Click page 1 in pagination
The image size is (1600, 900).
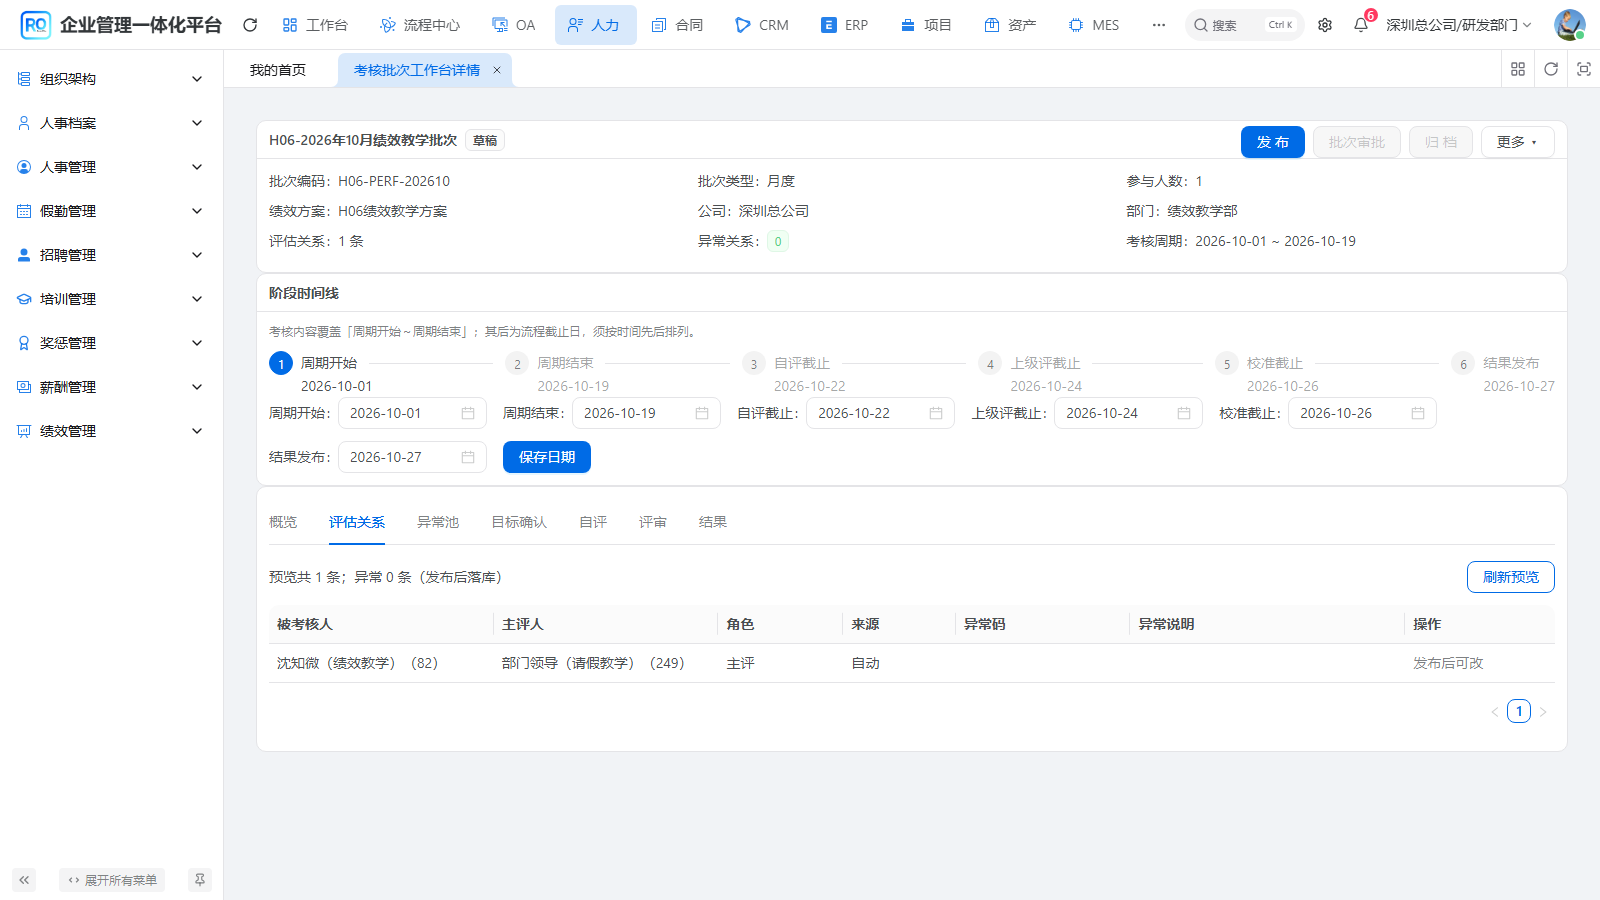click(x=1519, y=711)
